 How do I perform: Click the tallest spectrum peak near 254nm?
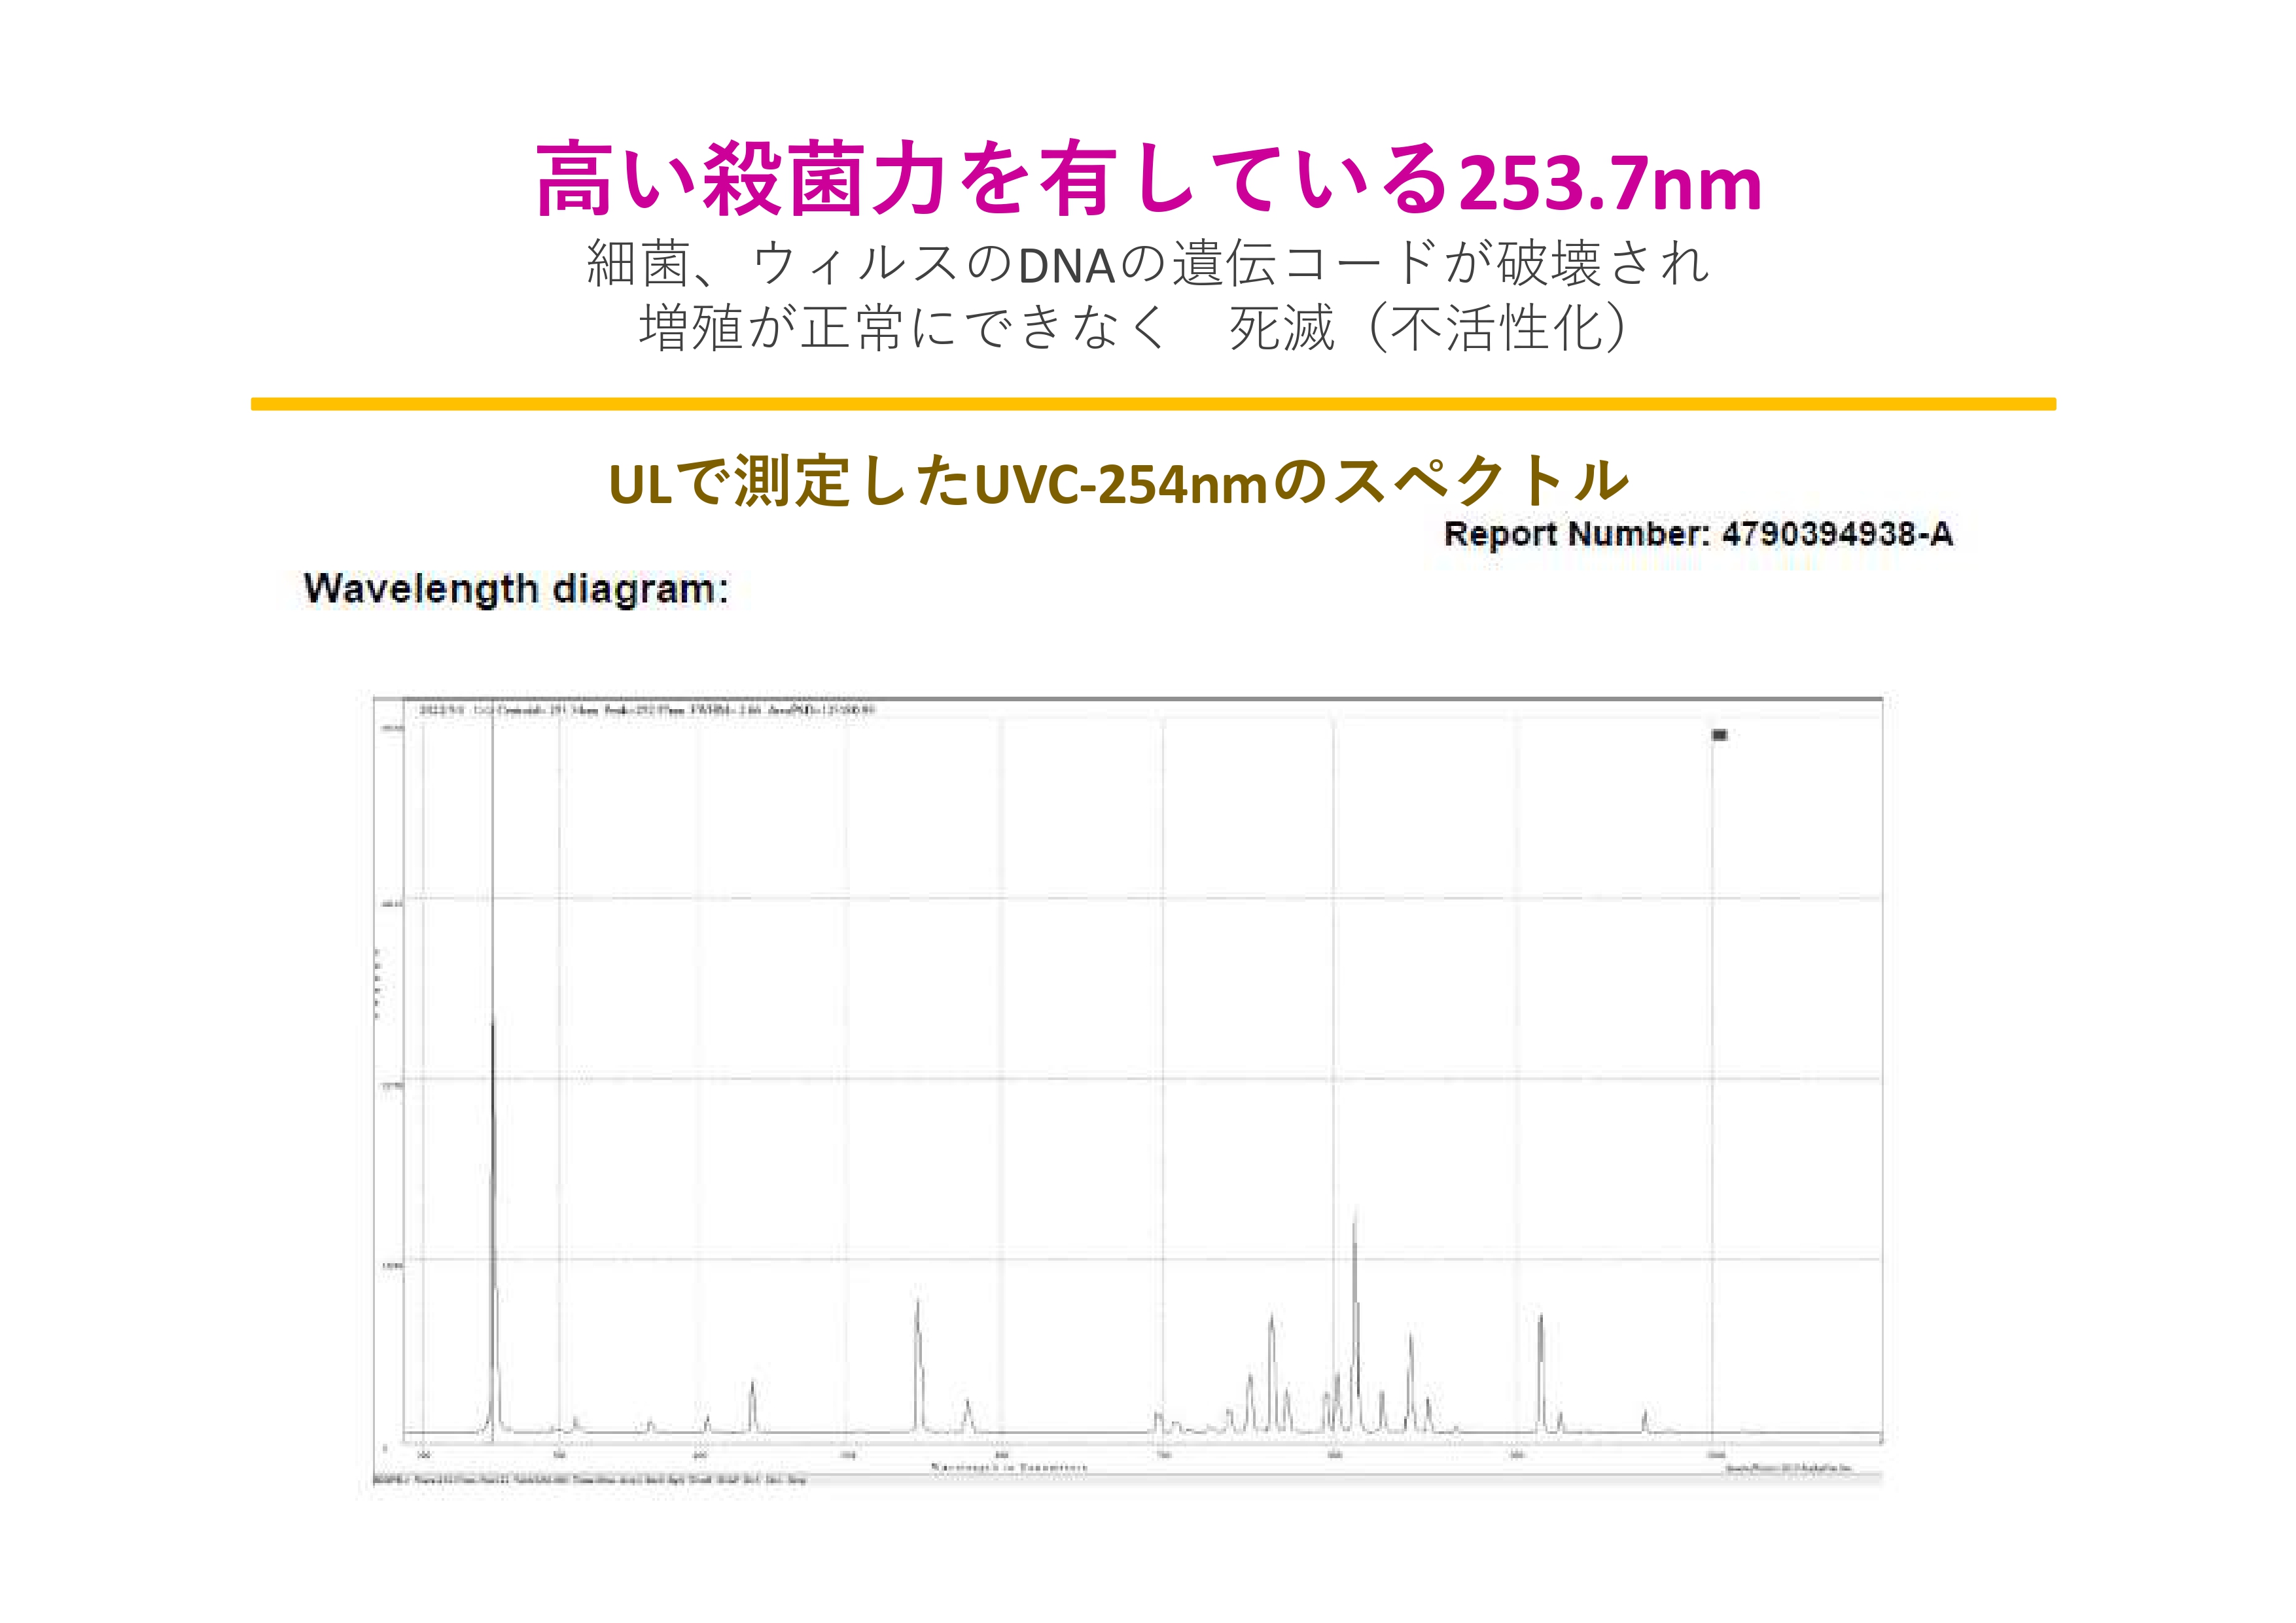pyautogui.click(x=492, y=1100)
